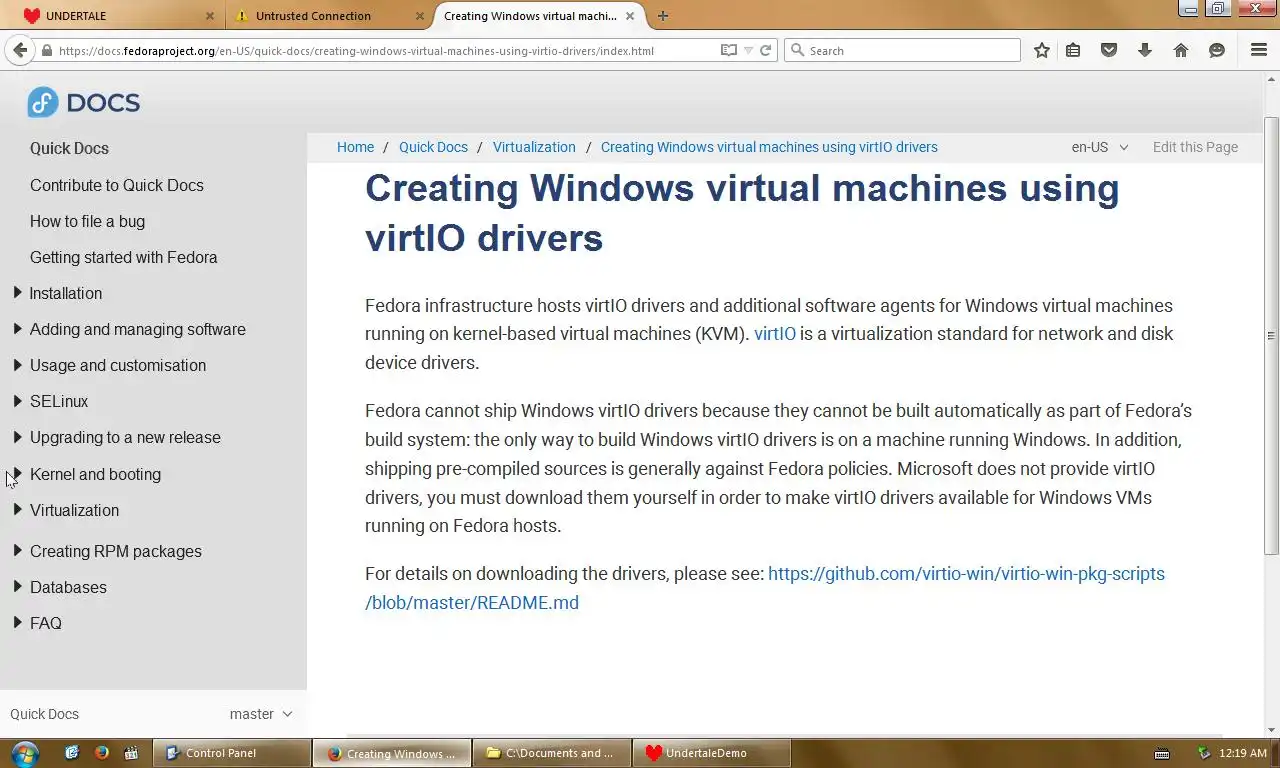
Task: Open Getting started with Fedora
Action: tap(123, 257)
